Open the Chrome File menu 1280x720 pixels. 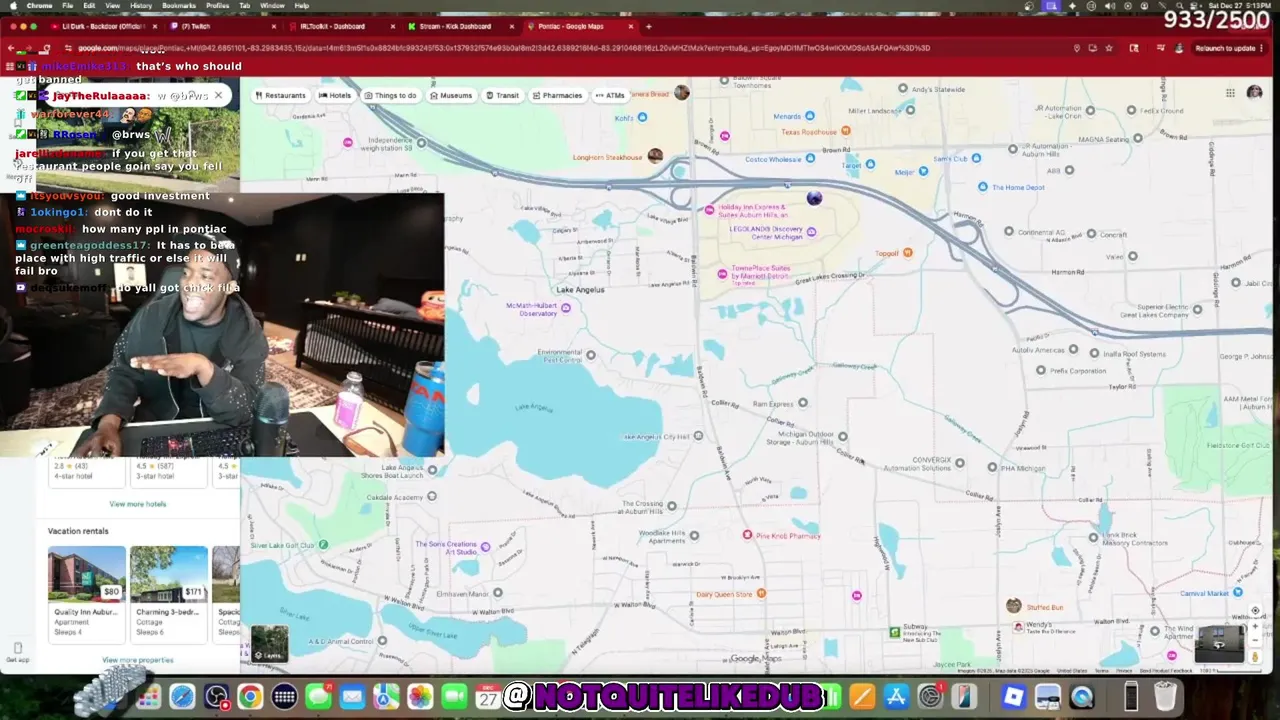pos(68,6)
